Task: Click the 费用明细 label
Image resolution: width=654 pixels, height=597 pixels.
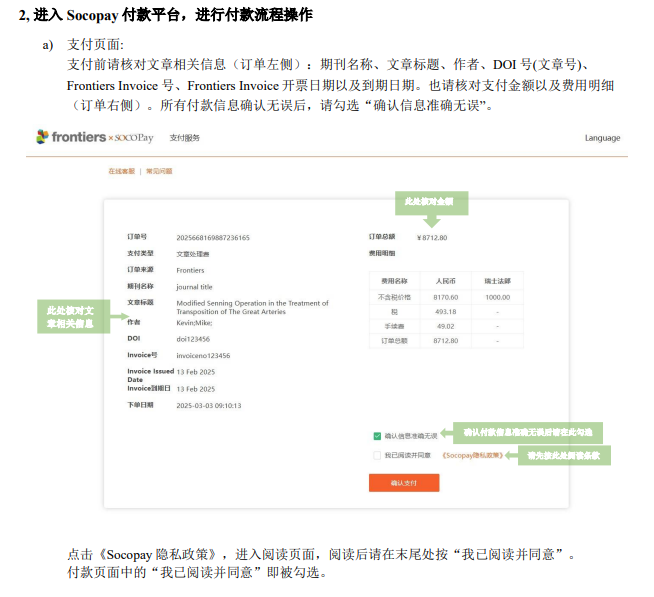Action: (382, 253)
